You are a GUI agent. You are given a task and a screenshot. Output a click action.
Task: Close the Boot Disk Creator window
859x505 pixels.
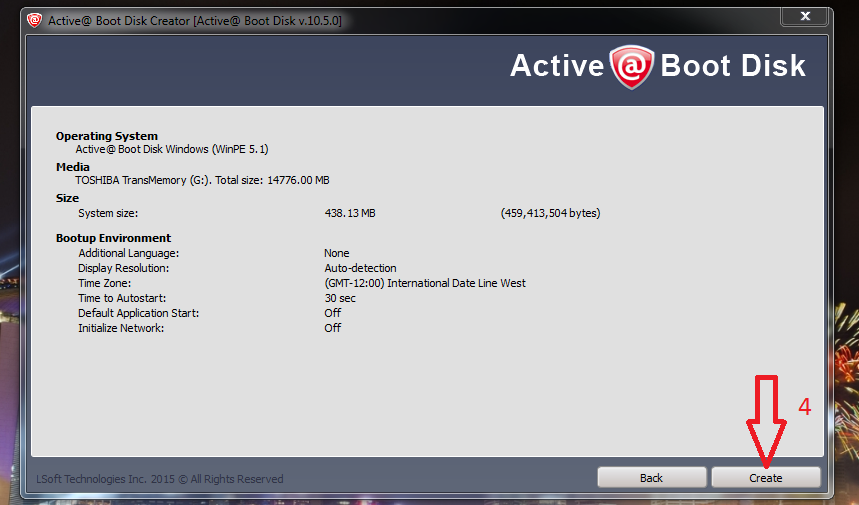coord(805,16)
